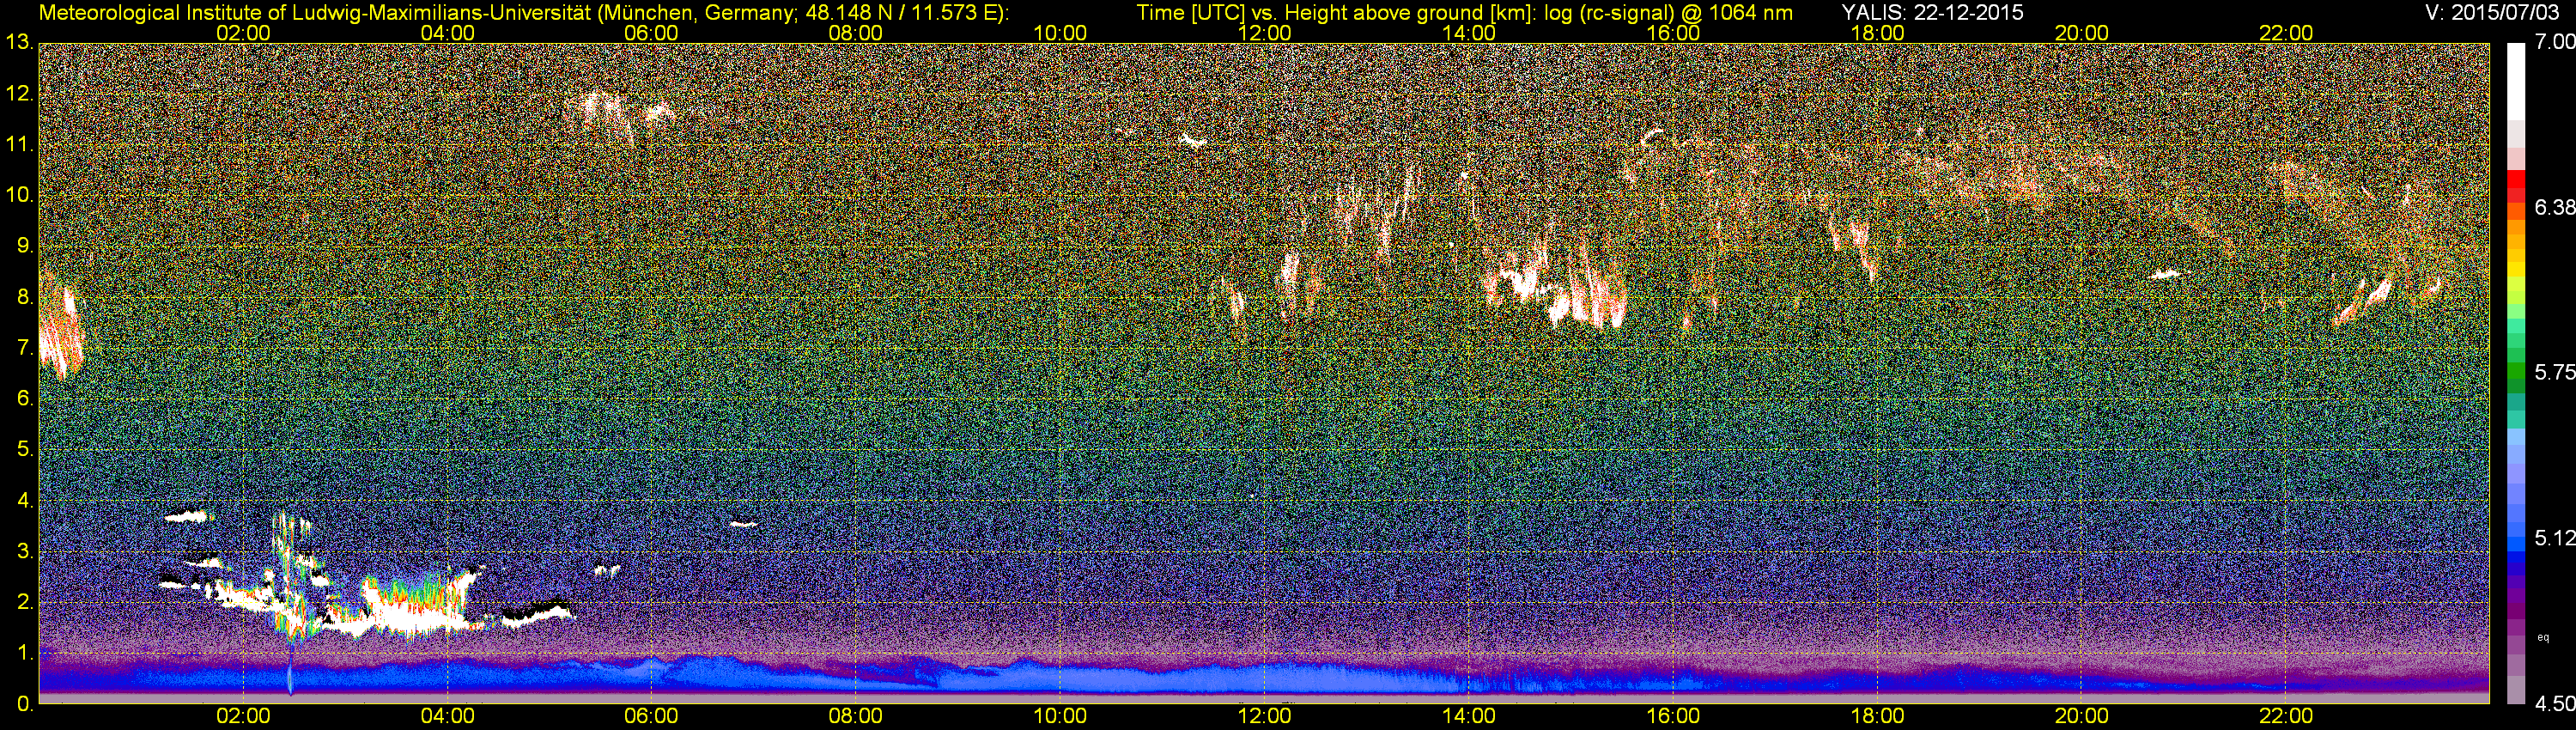
Task: Click the 0 km height axis label
Action: coord(24,704)
